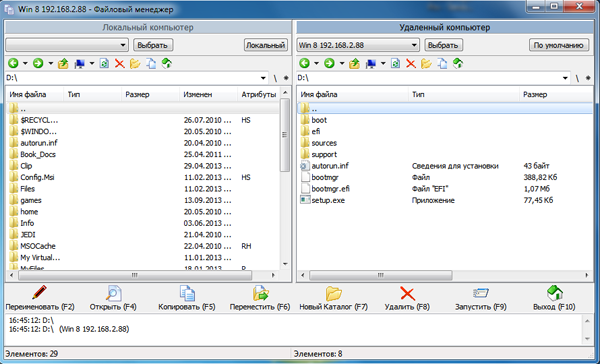The image size is (600, 364).
Task: Open Win 8 192.168.2.88 connection dropdown
Action: (x=358, y=45)
